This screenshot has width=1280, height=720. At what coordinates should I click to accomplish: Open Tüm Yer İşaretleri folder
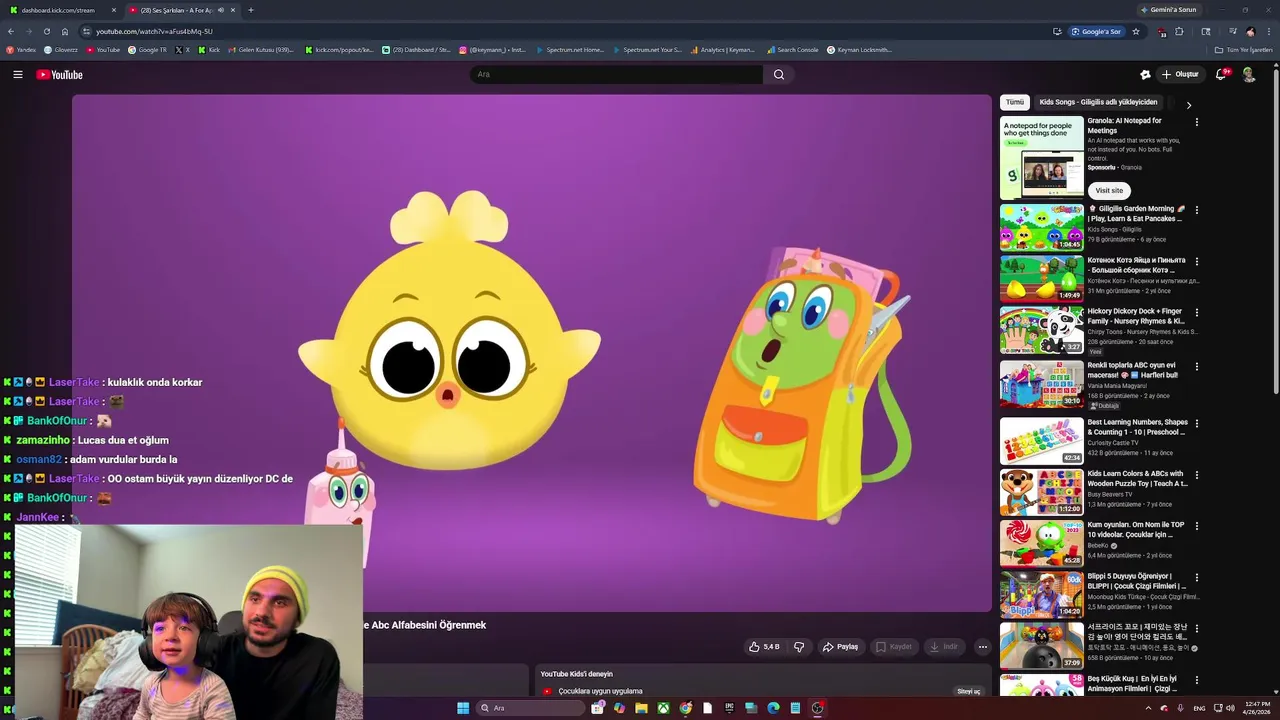[x=1243, y=49]
